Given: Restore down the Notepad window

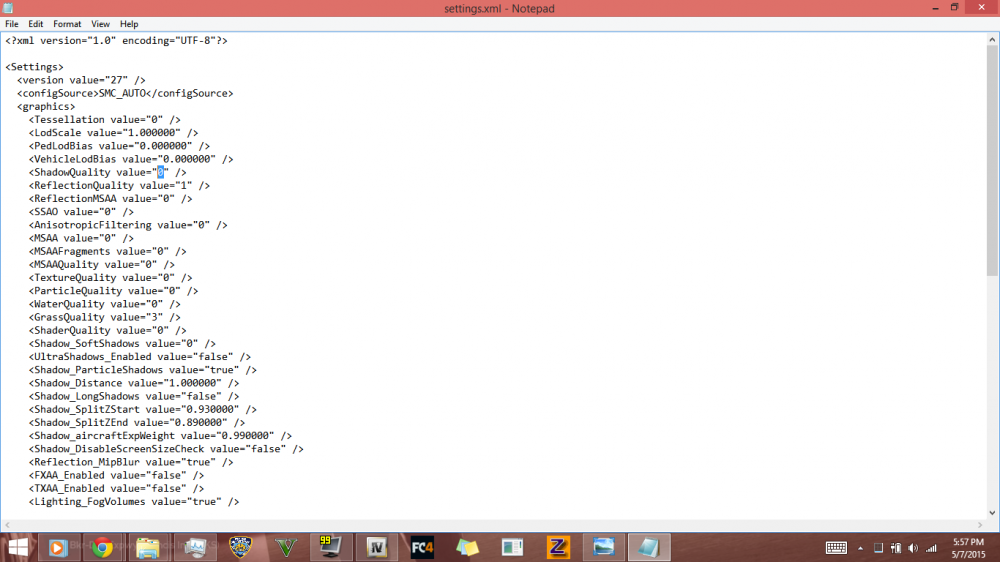Looking at the screenshot, I should click(954, 8).
